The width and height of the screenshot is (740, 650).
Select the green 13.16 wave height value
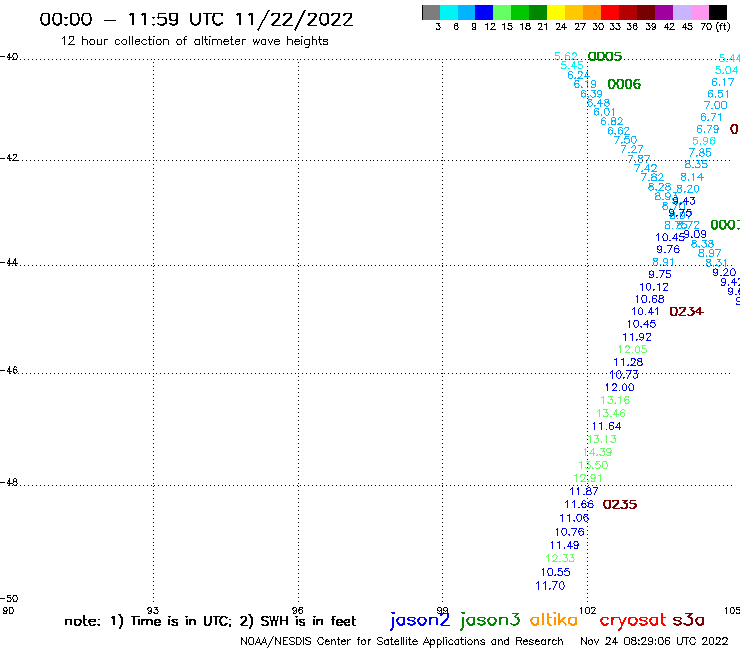(615, 400)
